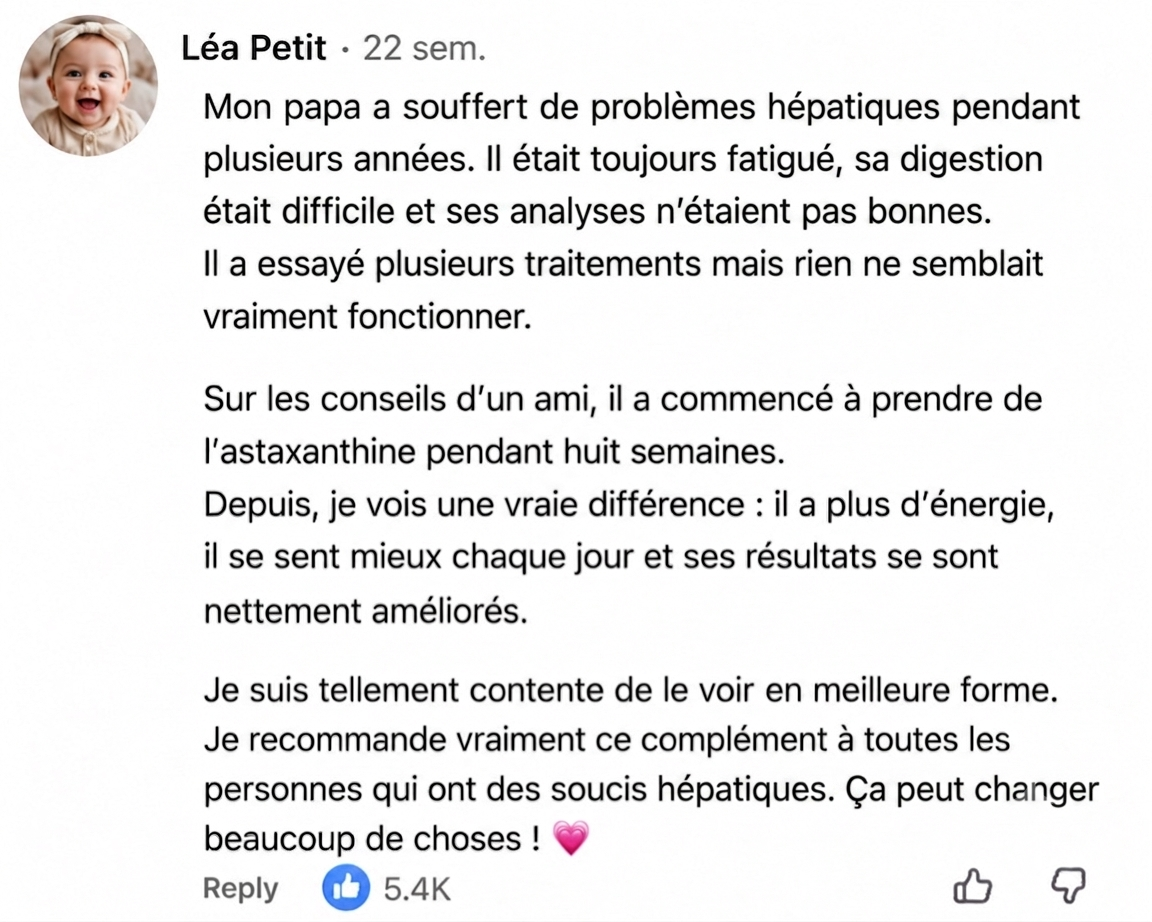Like the comment with outline thumbs-up
1152x922 pixels.
click(973, 885)
